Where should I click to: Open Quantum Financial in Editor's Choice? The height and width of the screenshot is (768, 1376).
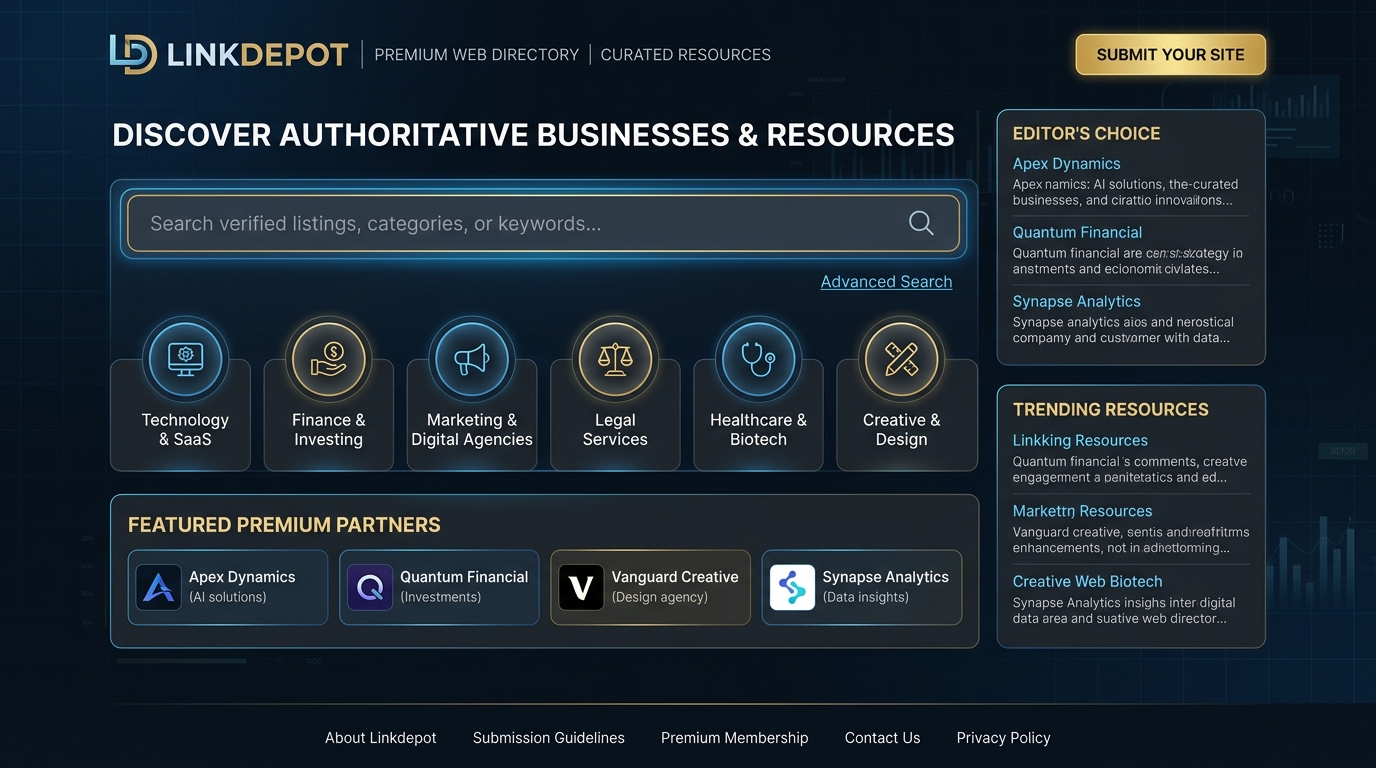pos(1077,232)
